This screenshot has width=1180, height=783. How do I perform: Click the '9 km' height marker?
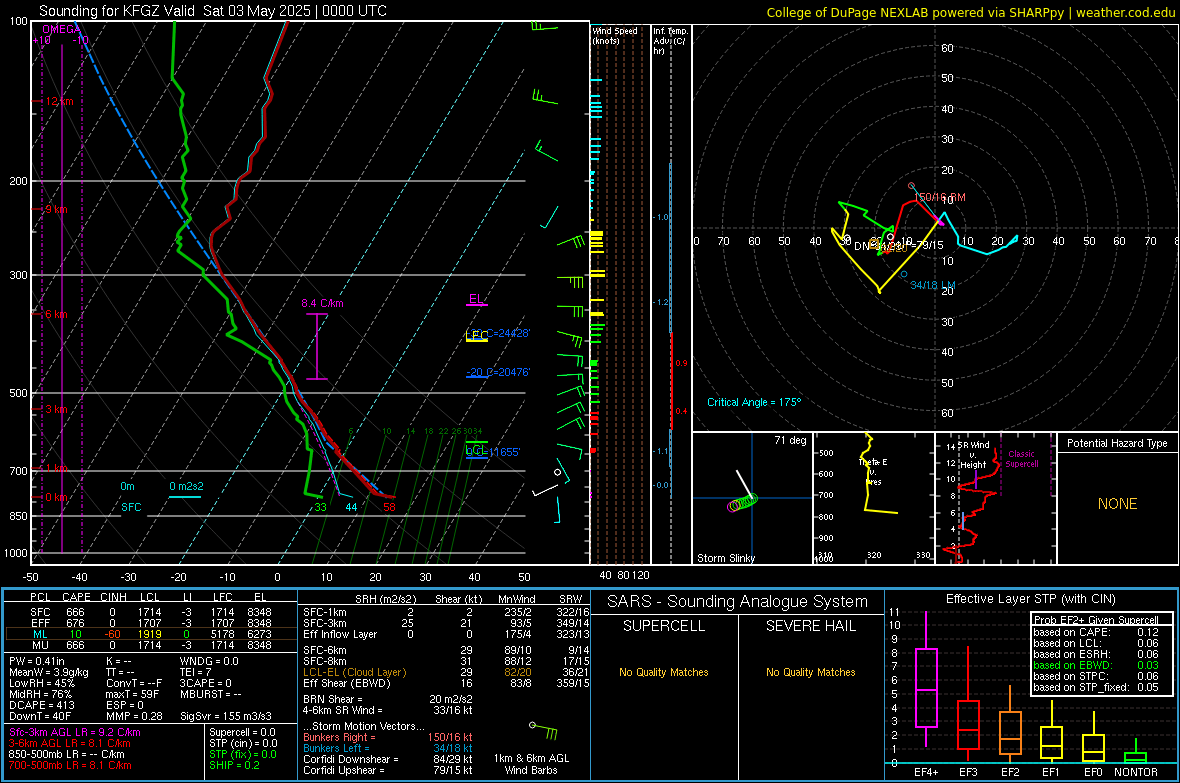click(56, 209)
